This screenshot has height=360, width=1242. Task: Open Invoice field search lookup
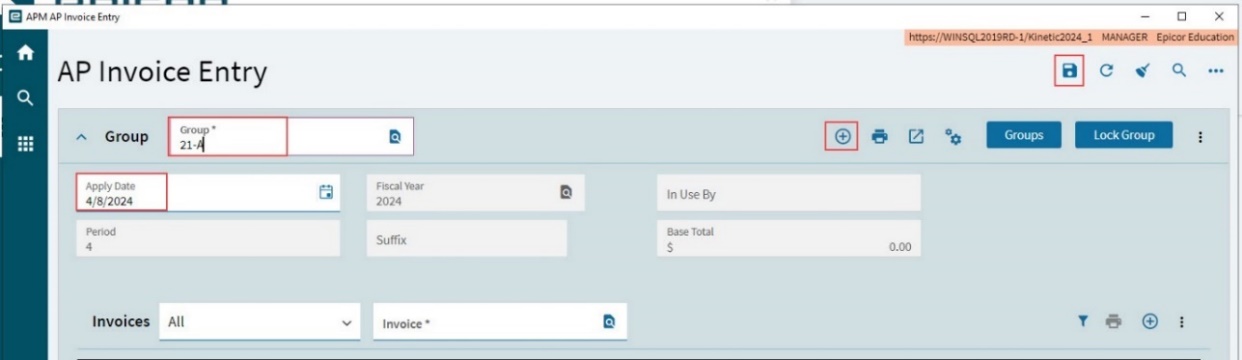click(x=608, y=322)
